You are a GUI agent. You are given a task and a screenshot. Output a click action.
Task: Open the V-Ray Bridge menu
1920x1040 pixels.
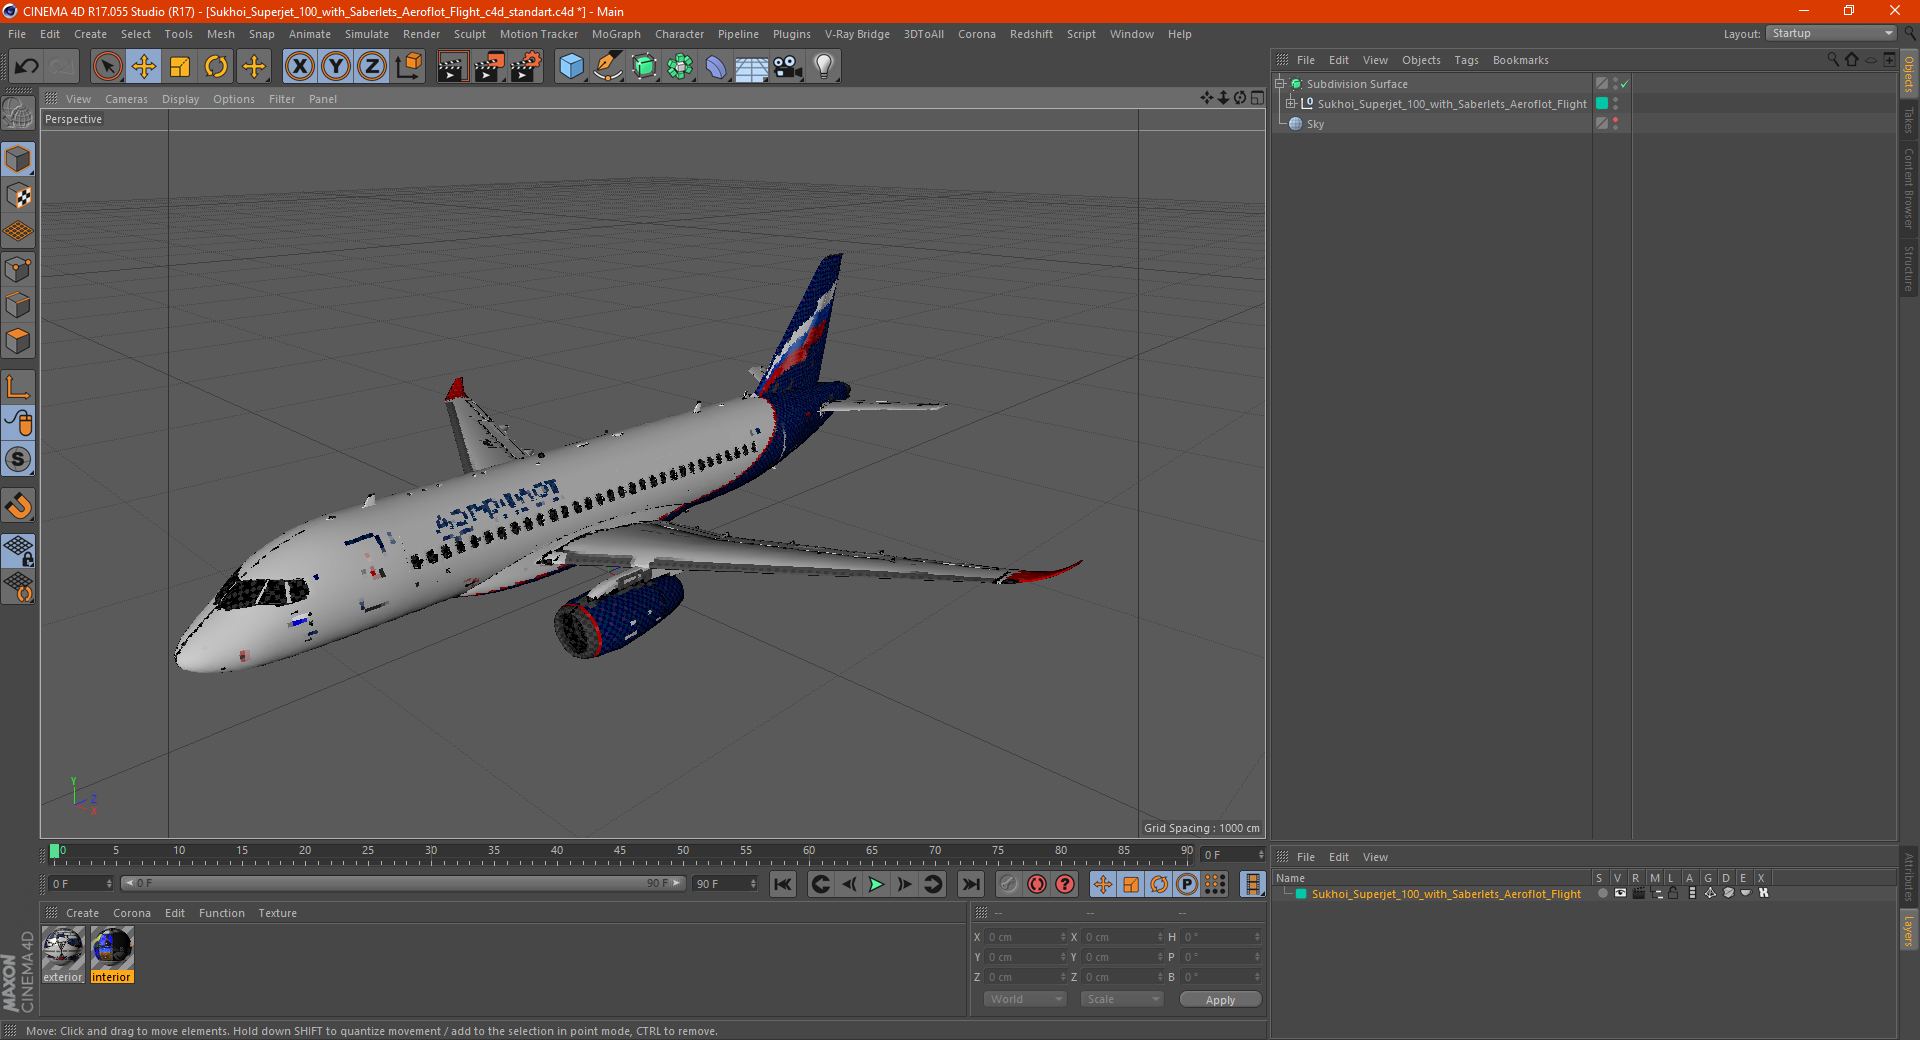[857, 34]
